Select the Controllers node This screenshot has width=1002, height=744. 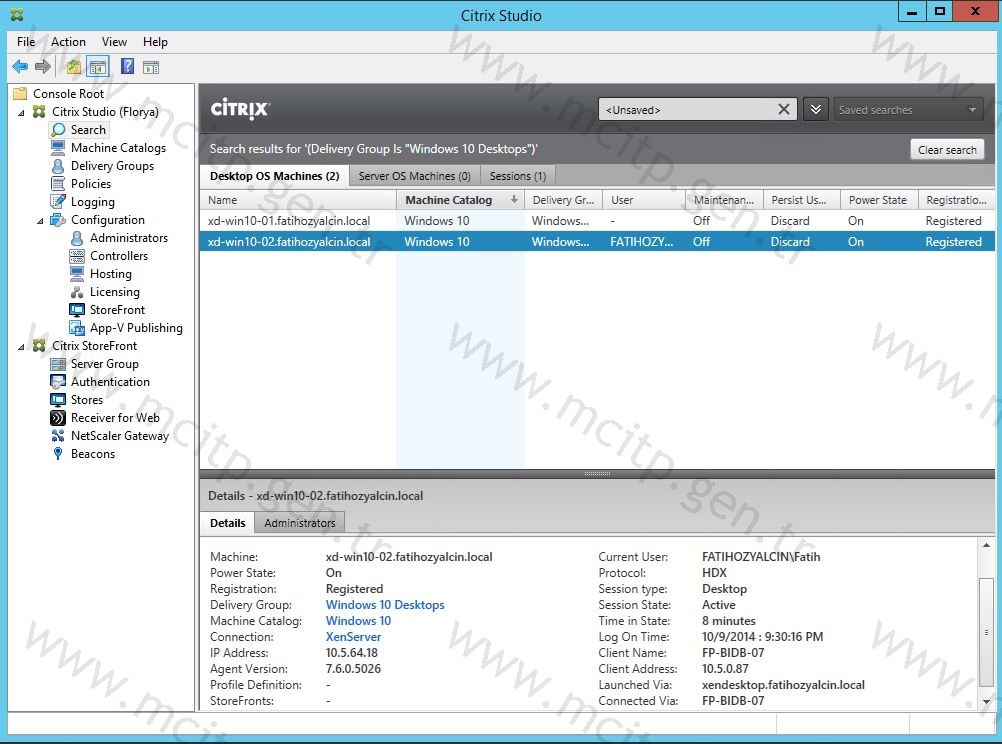[119, 256]
